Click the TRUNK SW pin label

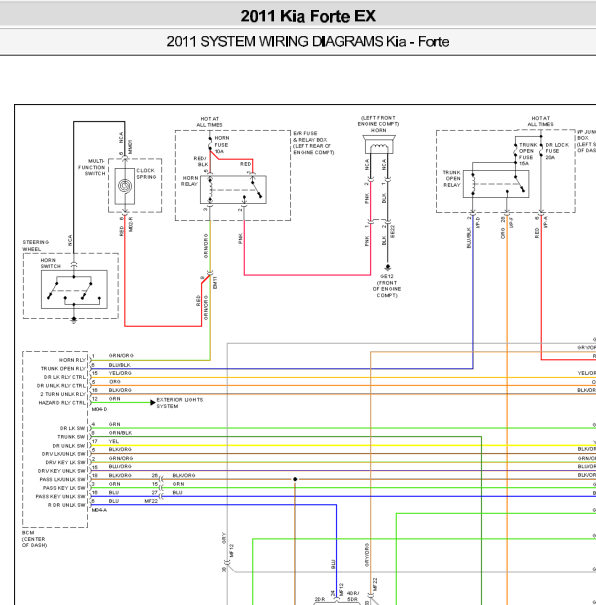pyautogui.click(x=71, y=437)
